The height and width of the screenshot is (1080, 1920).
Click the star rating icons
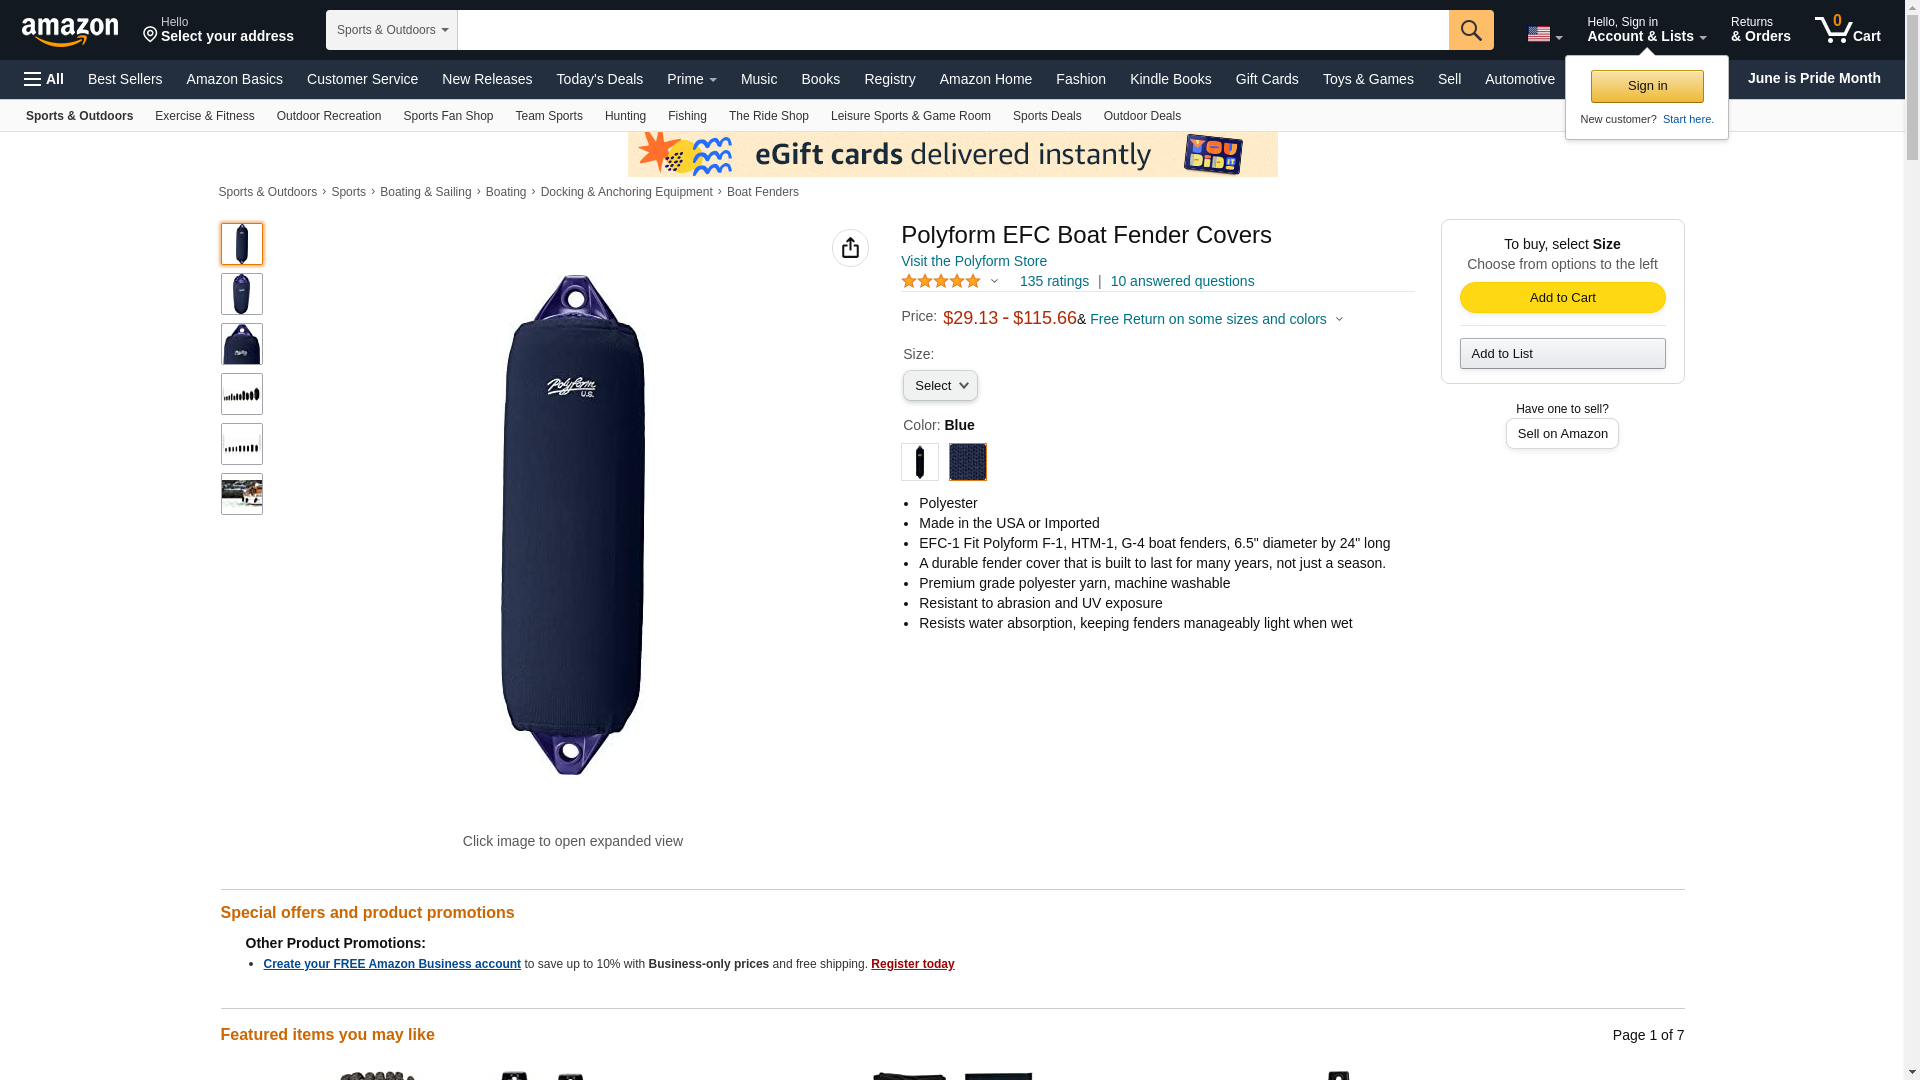point(941,281)
